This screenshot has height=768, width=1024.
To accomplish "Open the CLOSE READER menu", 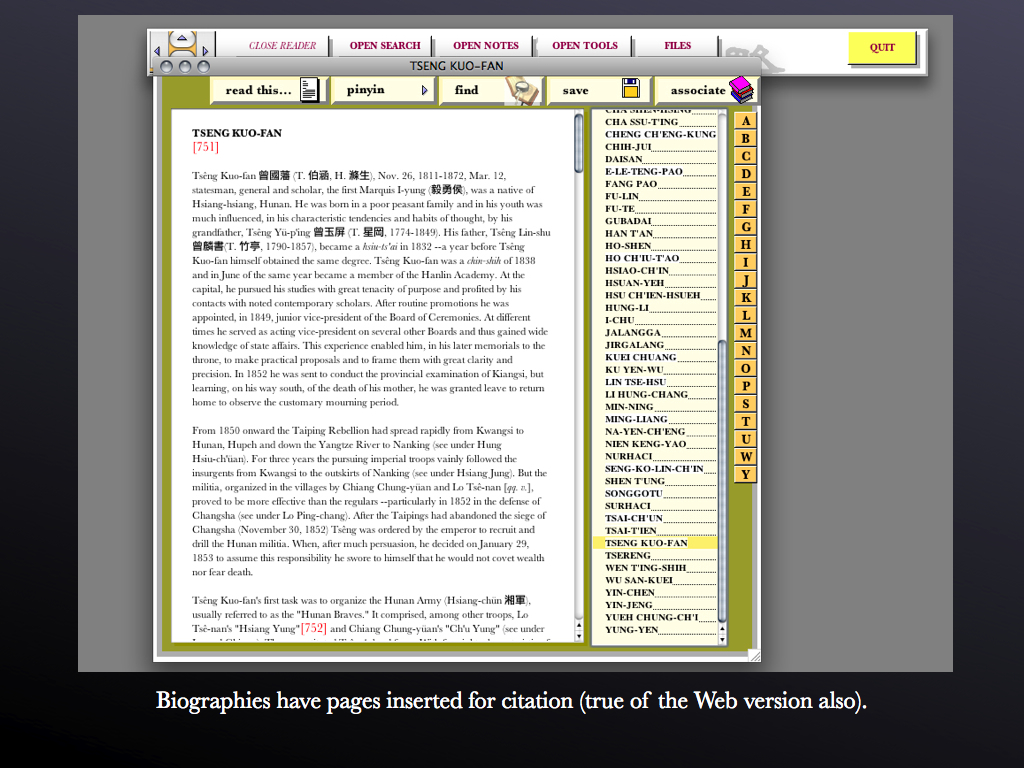I will pyautogui.click(x=282, y=46).
